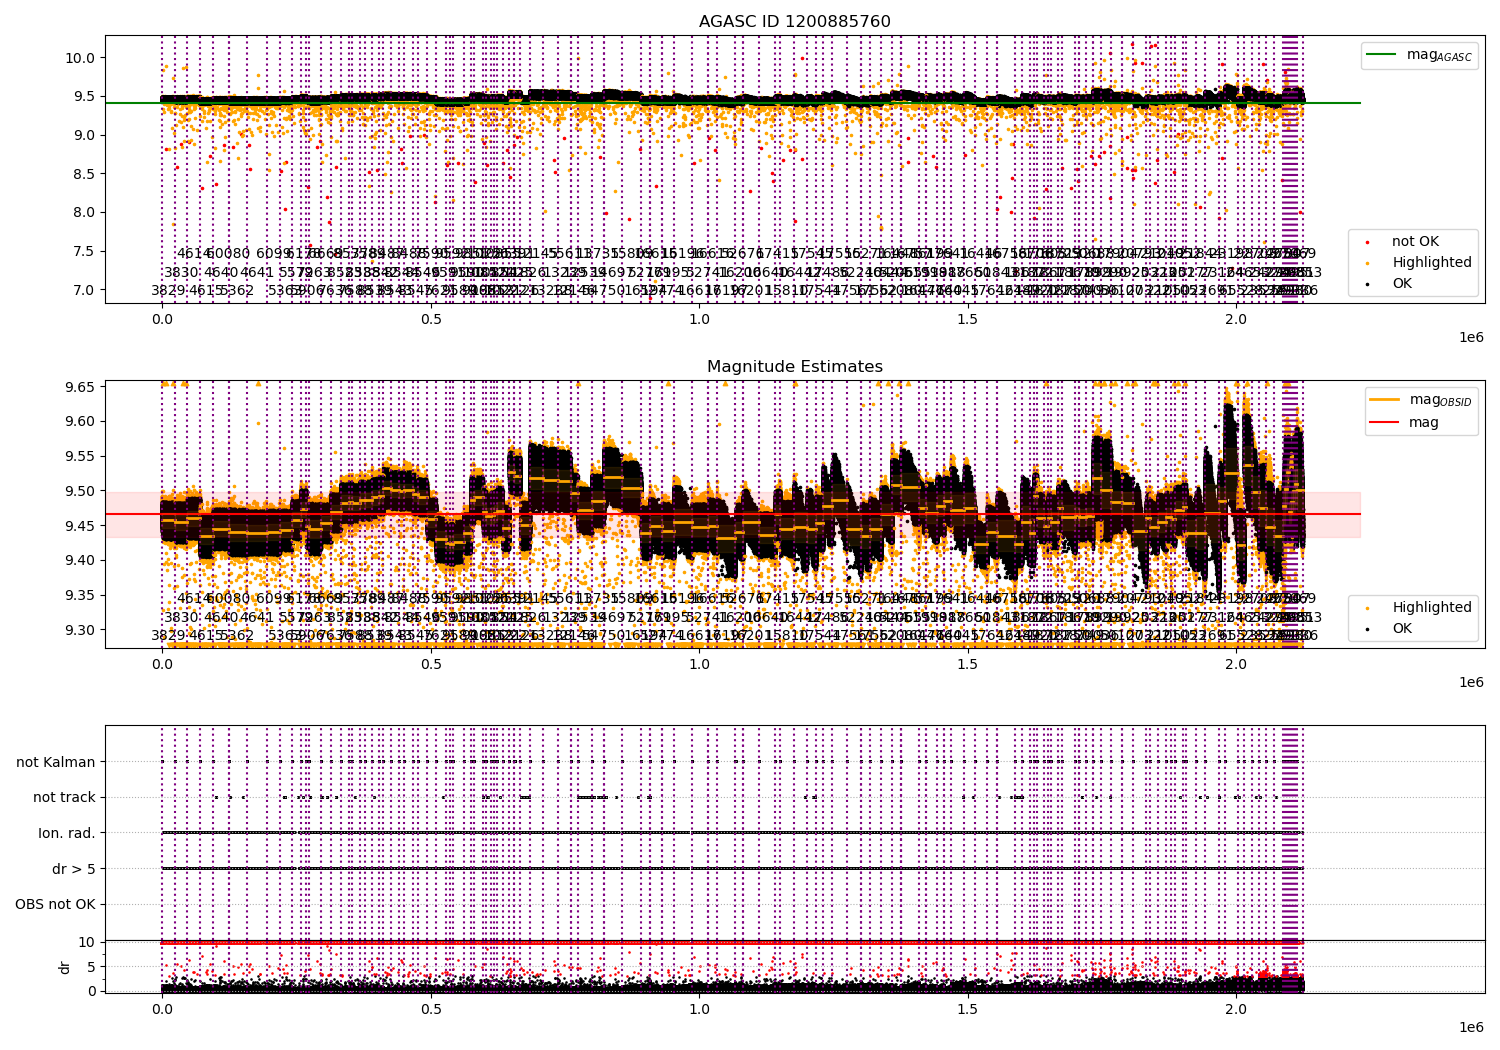
Task: Click the 'Ion. rad.' row label
Action: coord(67,833)
